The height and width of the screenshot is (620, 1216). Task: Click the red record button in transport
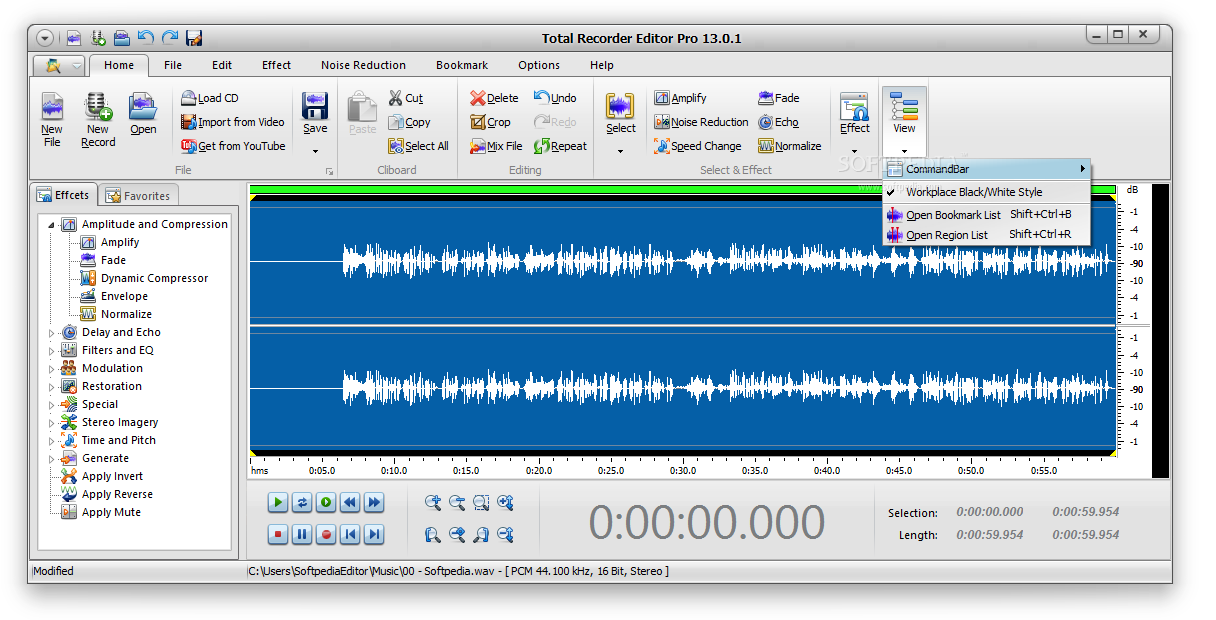point(326,535)
